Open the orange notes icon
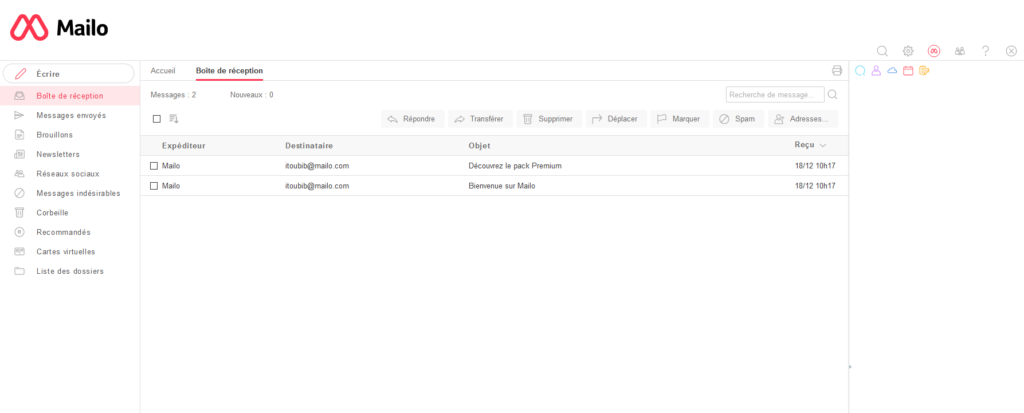Viewport: 1024px width, 413px height. click(x=924, y=71)
